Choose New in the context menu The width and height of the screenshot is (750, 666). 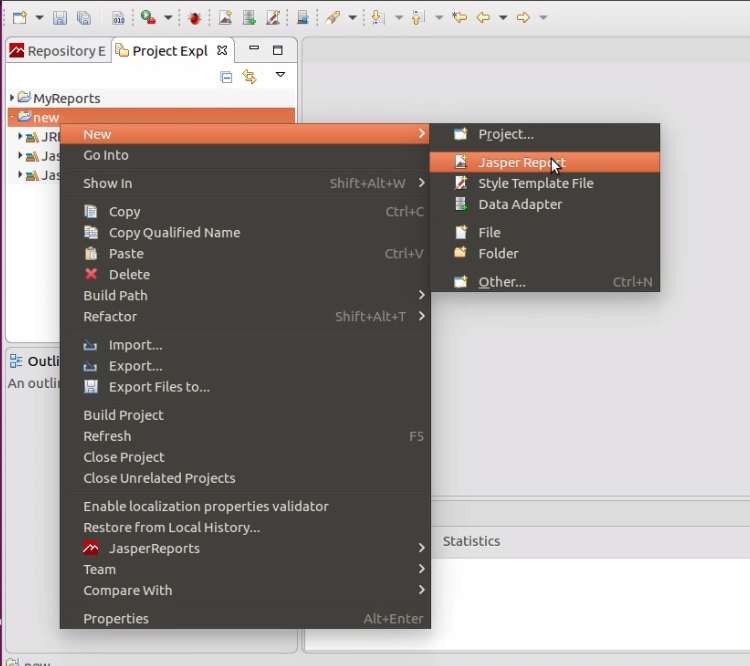tap(245, 134)
